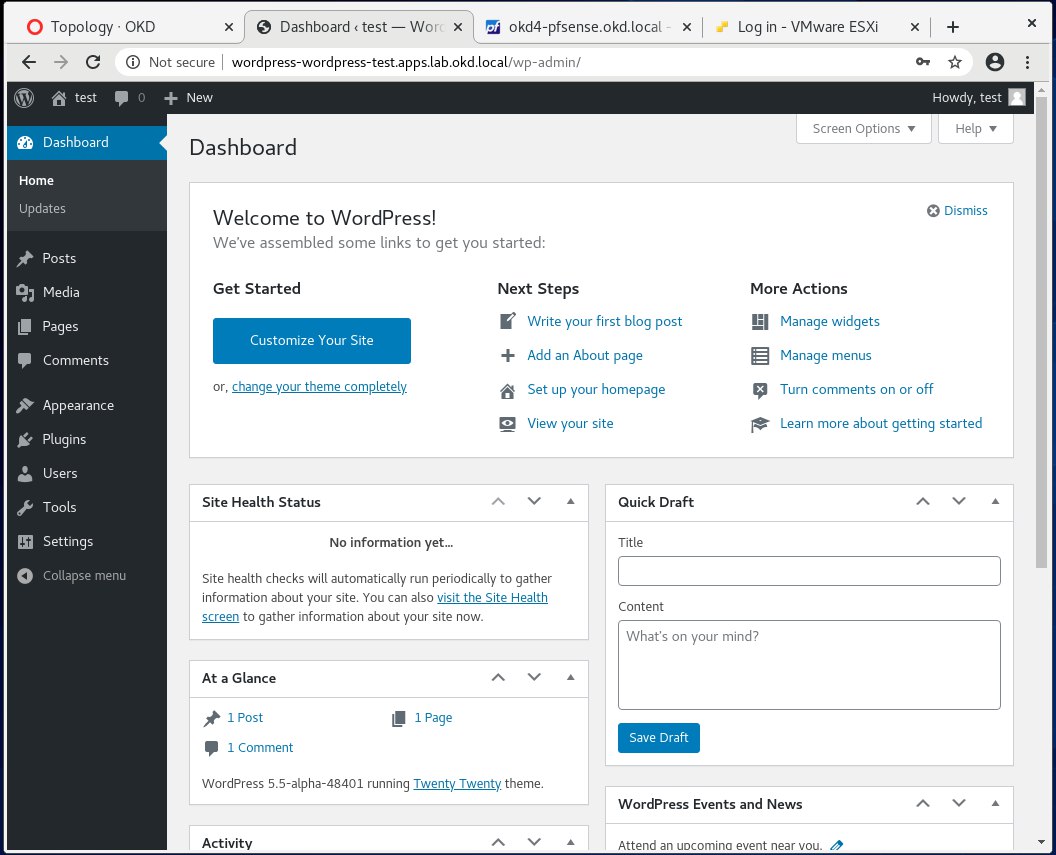1056x855 pixels.
Task: Open the user avatar in admin bar
Action: coord(1017,98)
